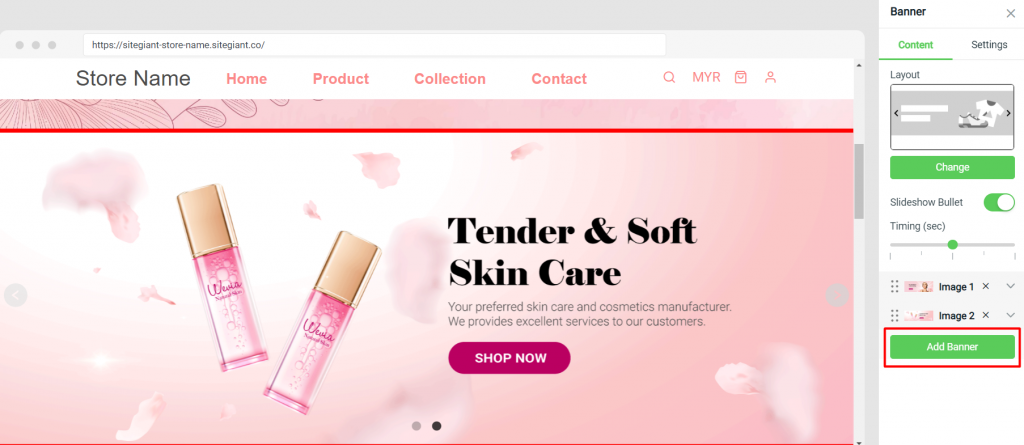The image size is (1024, 445).
Task: Expand the Image 1 settings chevron
Action: coord(1010,286)
